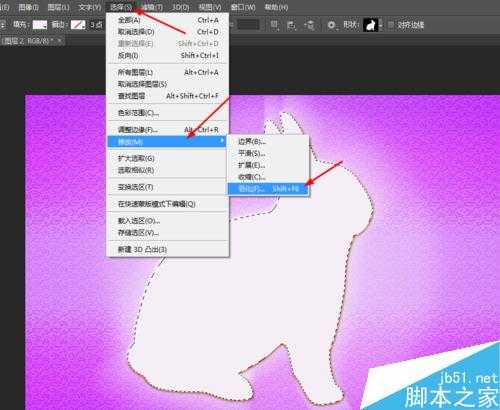Click the path alignment icon
This screenshot has height=410, width=500.
[x=292, y=25]
